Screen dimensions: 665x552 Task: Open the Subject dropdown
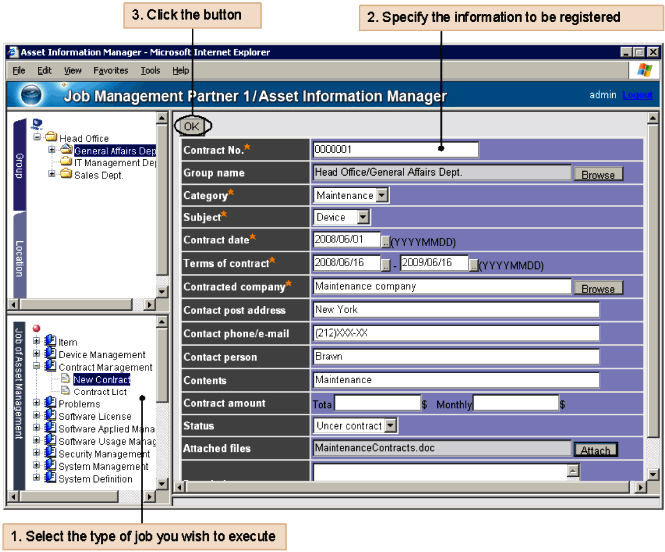click(363, 217)
